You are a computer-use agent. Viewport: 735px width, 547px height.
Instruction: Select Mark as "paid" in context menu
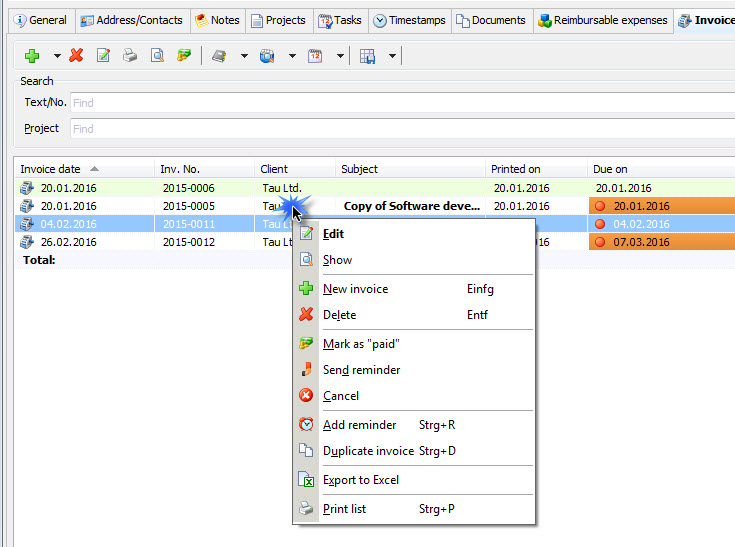point(361,344)
